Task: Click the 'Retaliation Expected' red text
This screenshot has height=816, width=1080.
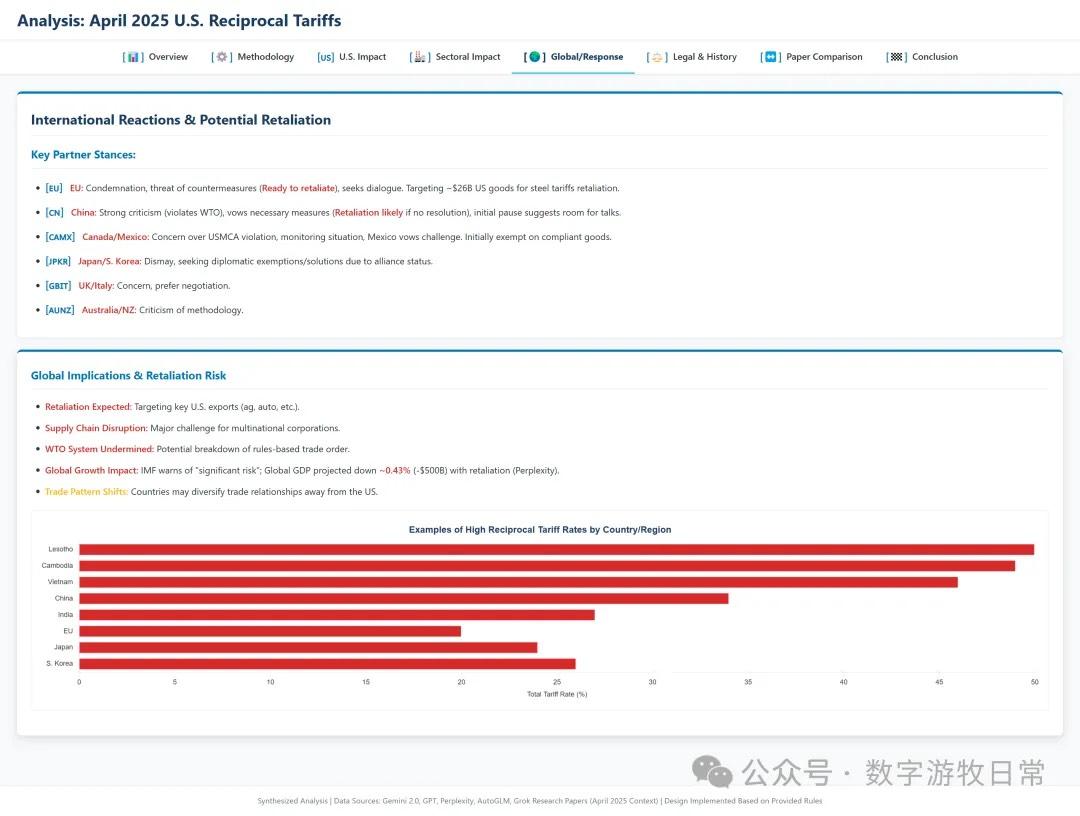Action: [x=88, y=407]
